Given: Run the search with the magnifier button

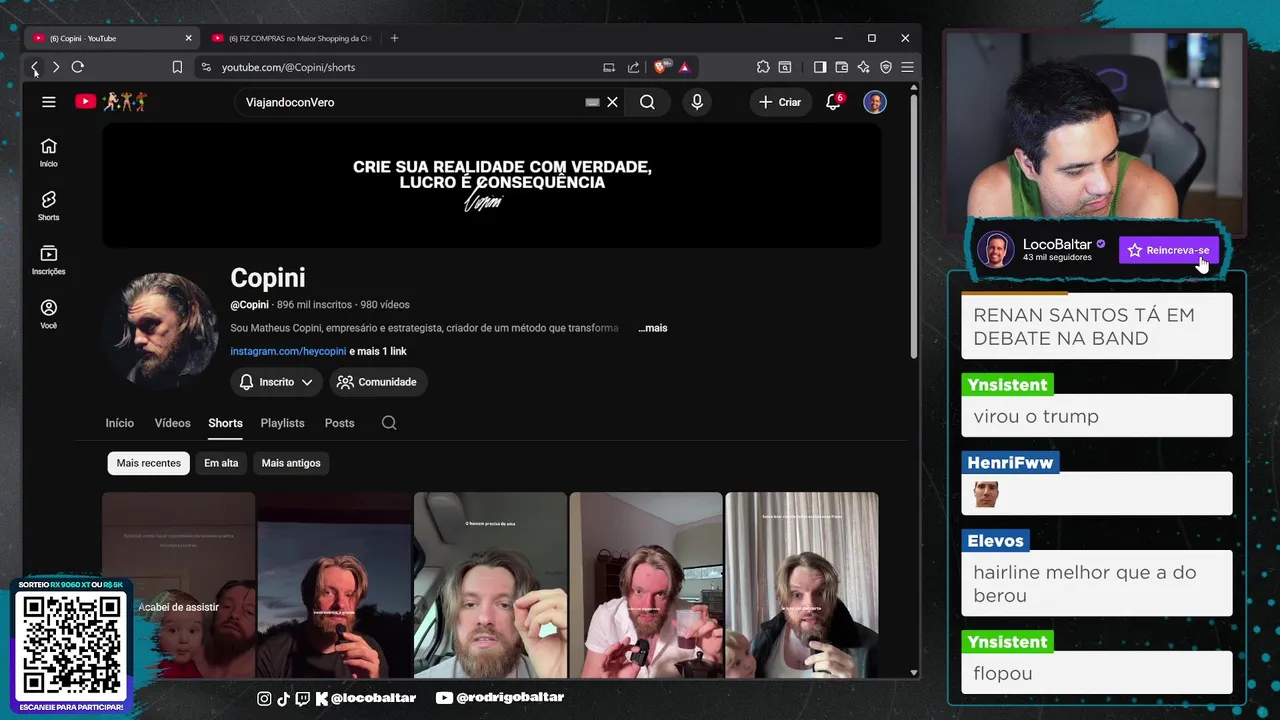Looking at the screenshot, I should 647,102.
